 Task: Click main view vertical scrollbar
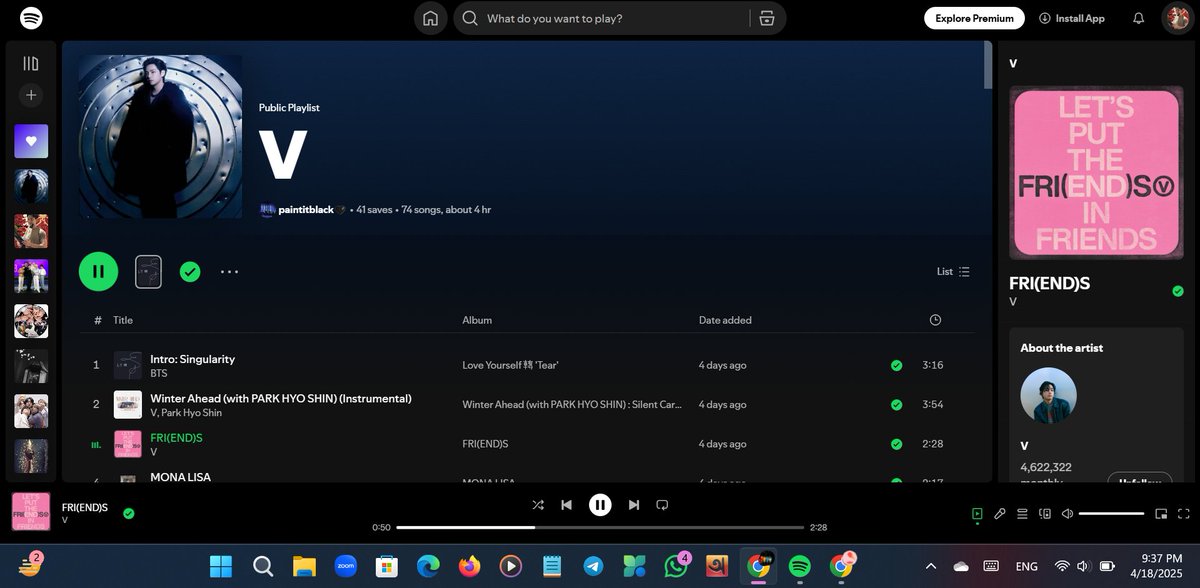point(988,66)
